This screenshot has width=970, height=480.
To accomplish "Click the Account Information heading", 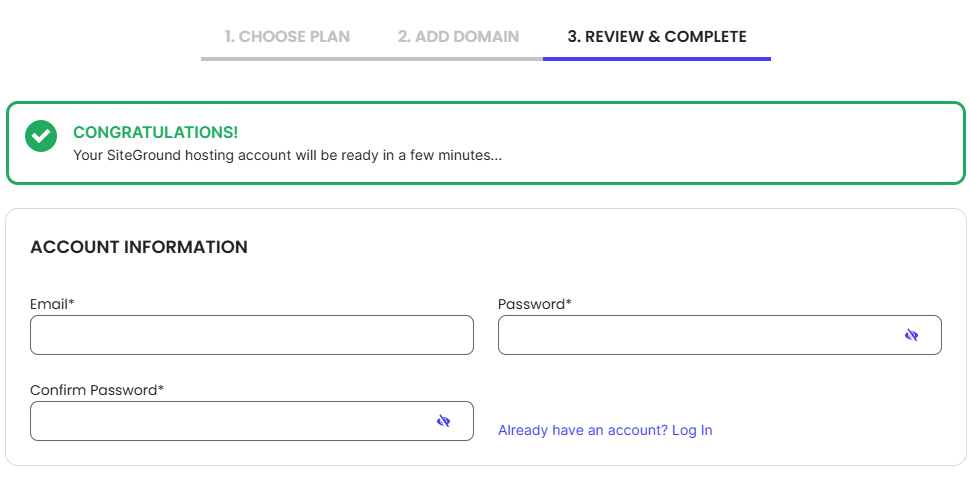I will pos(139,247).
